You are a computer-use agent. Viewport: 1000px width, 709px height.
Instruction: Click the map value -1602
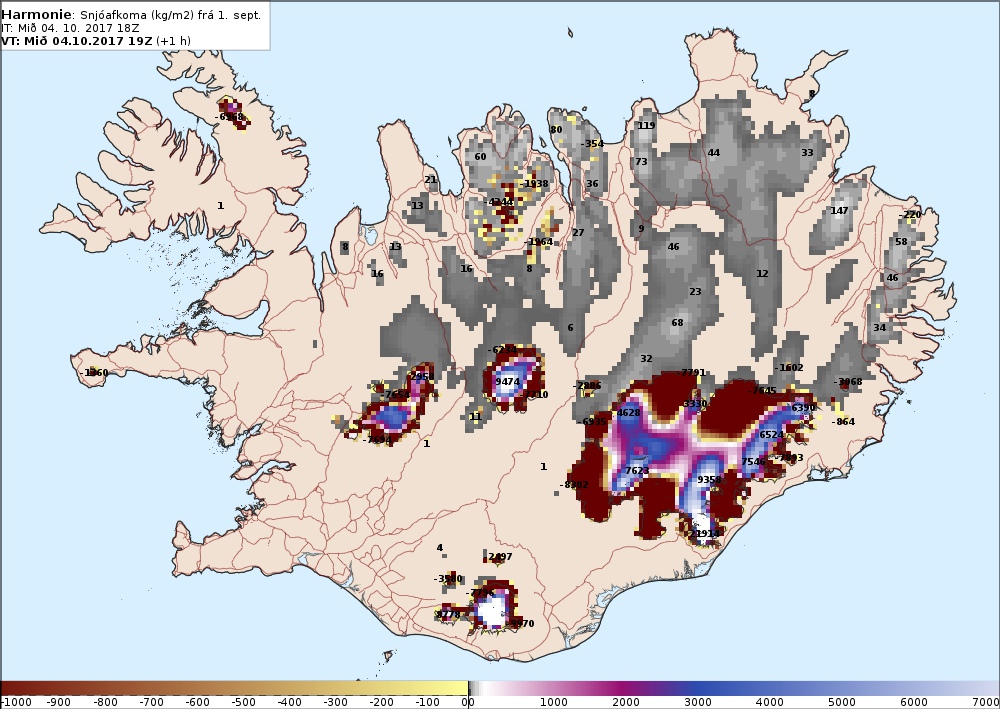pyautogui.click(x=790, y=368)
